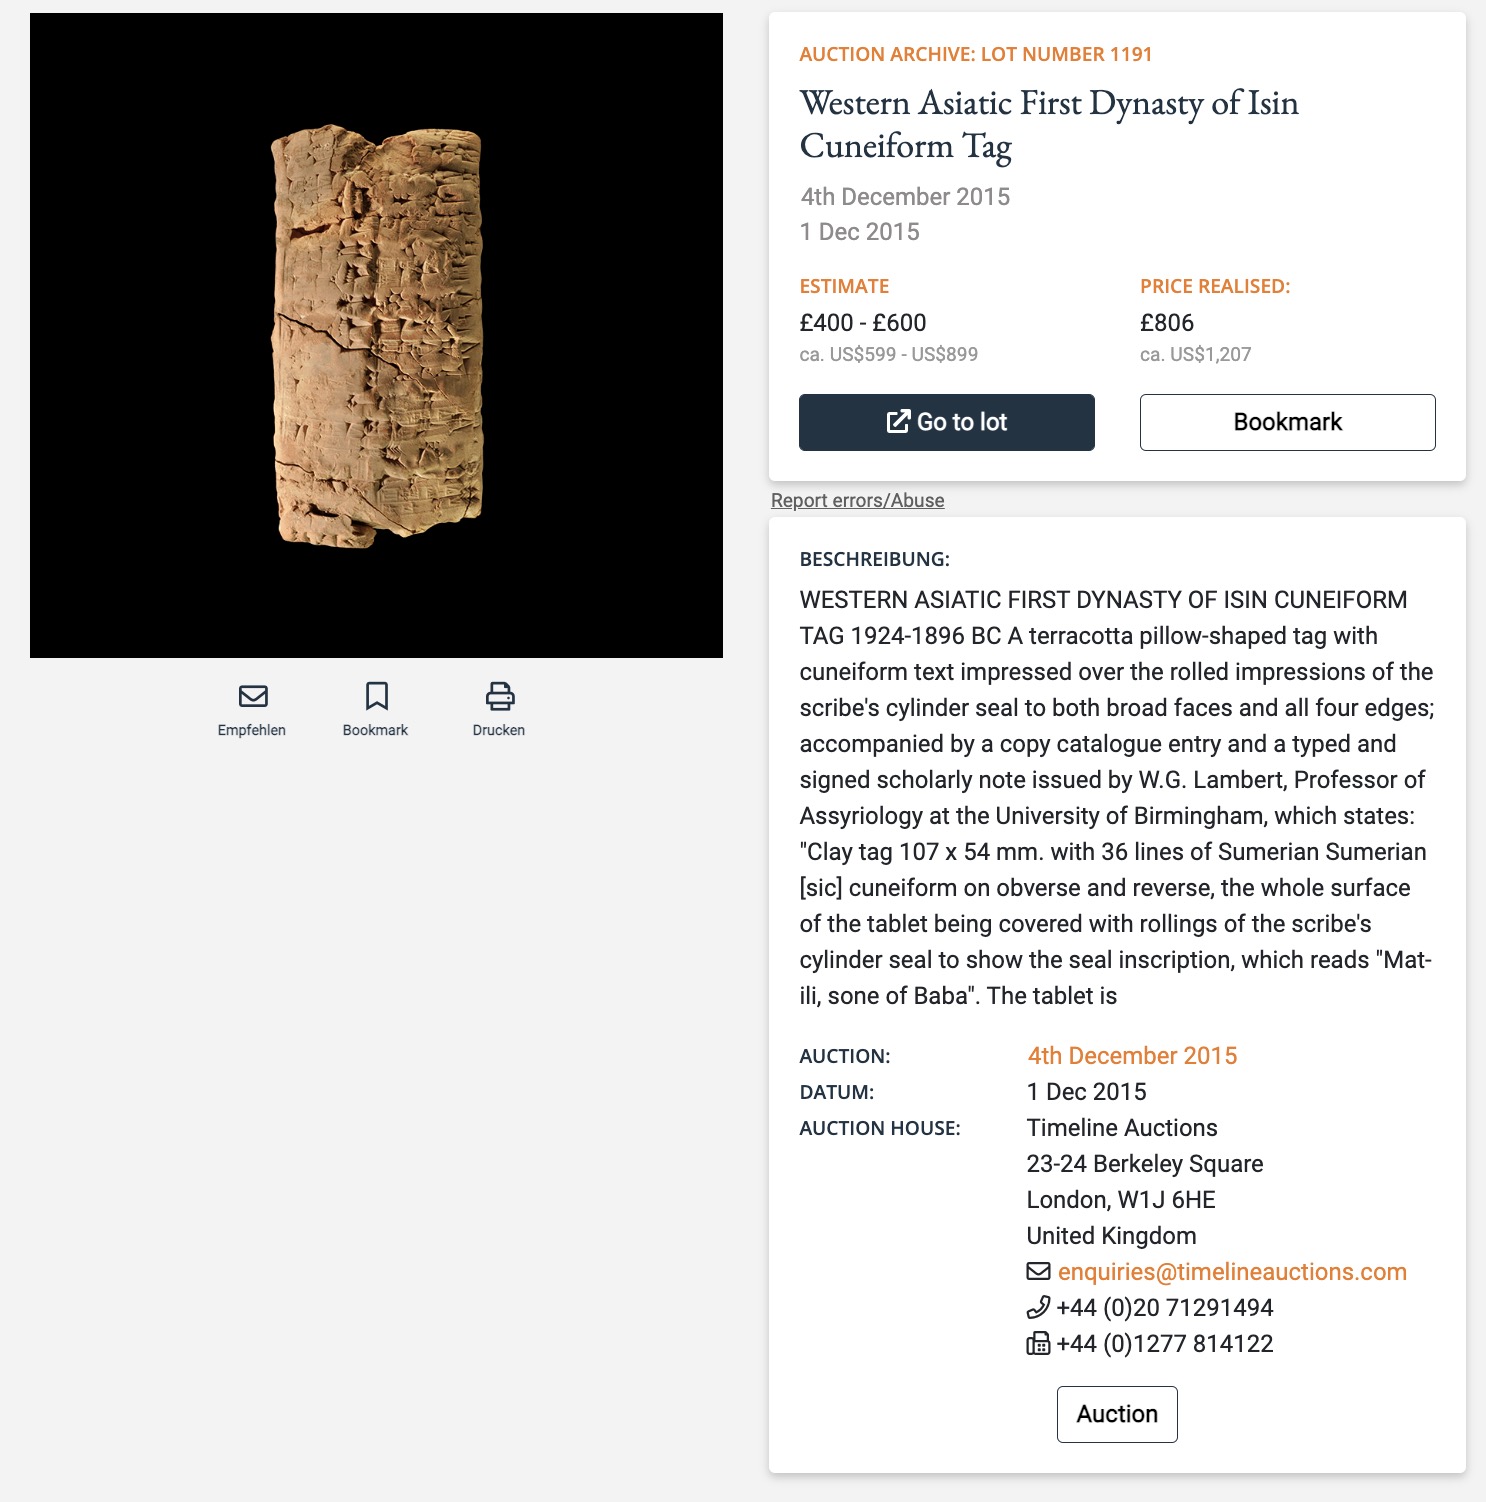The width and height of the screenshot is (1486, 1502).
Task: Click the price realised £806 value
Action: point(1167,323)
